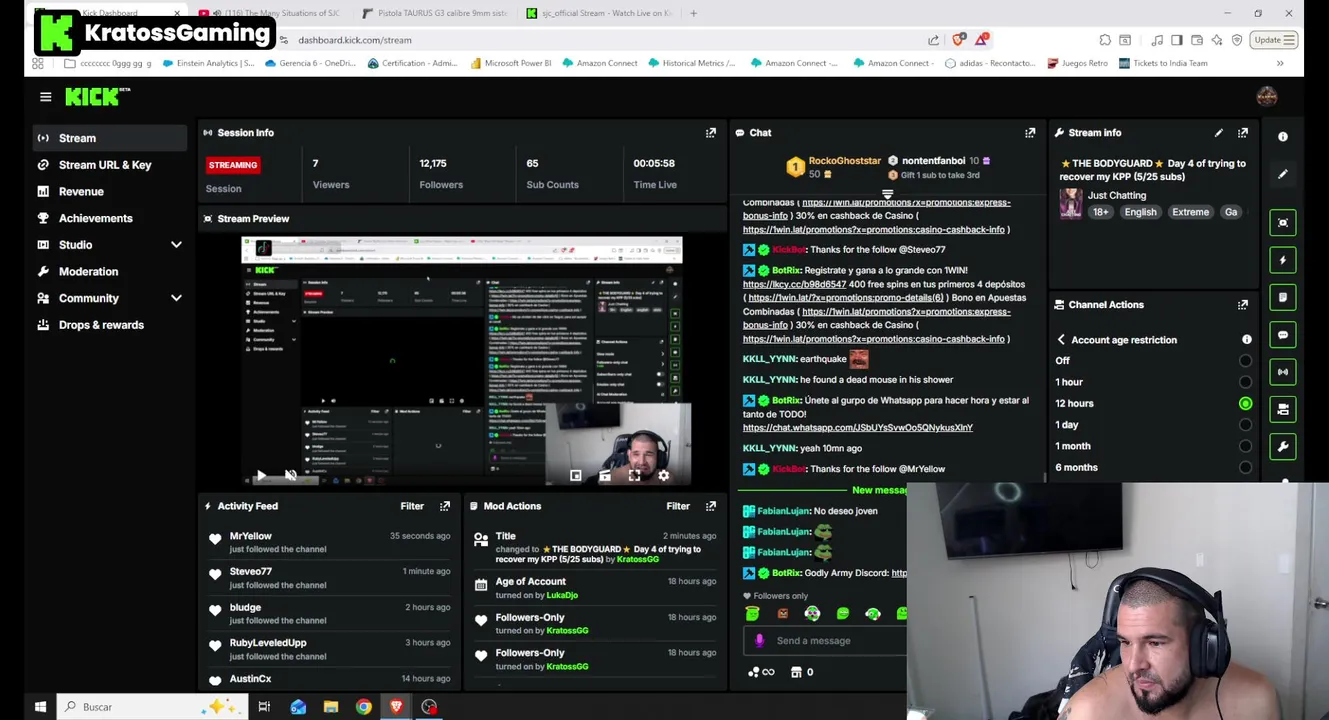Viewport: 1329px width, 720px height.
Task: Click fullscreen icon on the stream preview
Action: point(634,476)
